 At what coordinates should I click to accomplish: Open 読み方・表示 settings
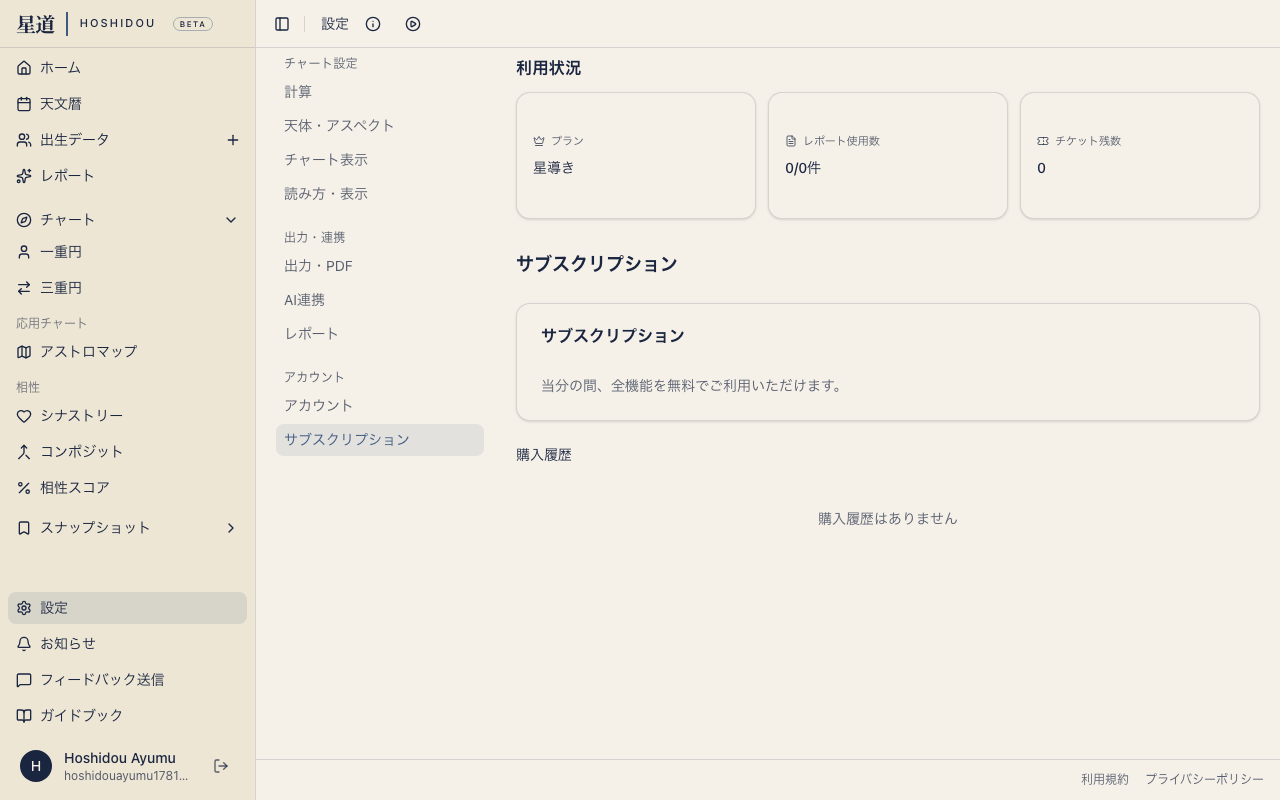380,194
